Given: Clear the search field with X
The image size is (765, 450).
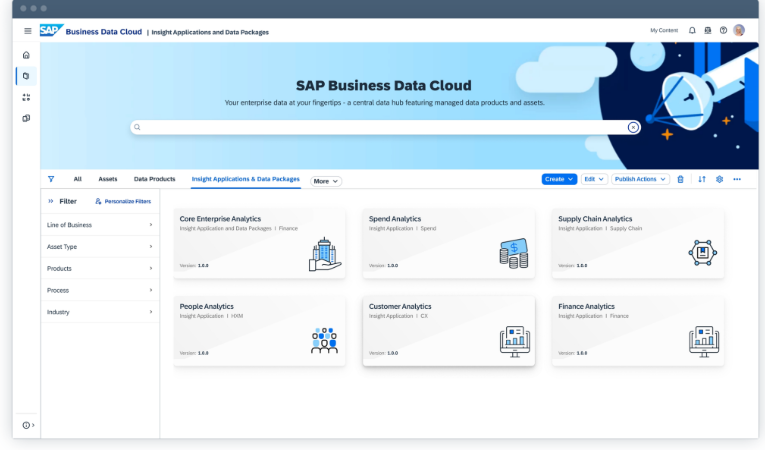Looking at the screenshot, I should [633, 127].
